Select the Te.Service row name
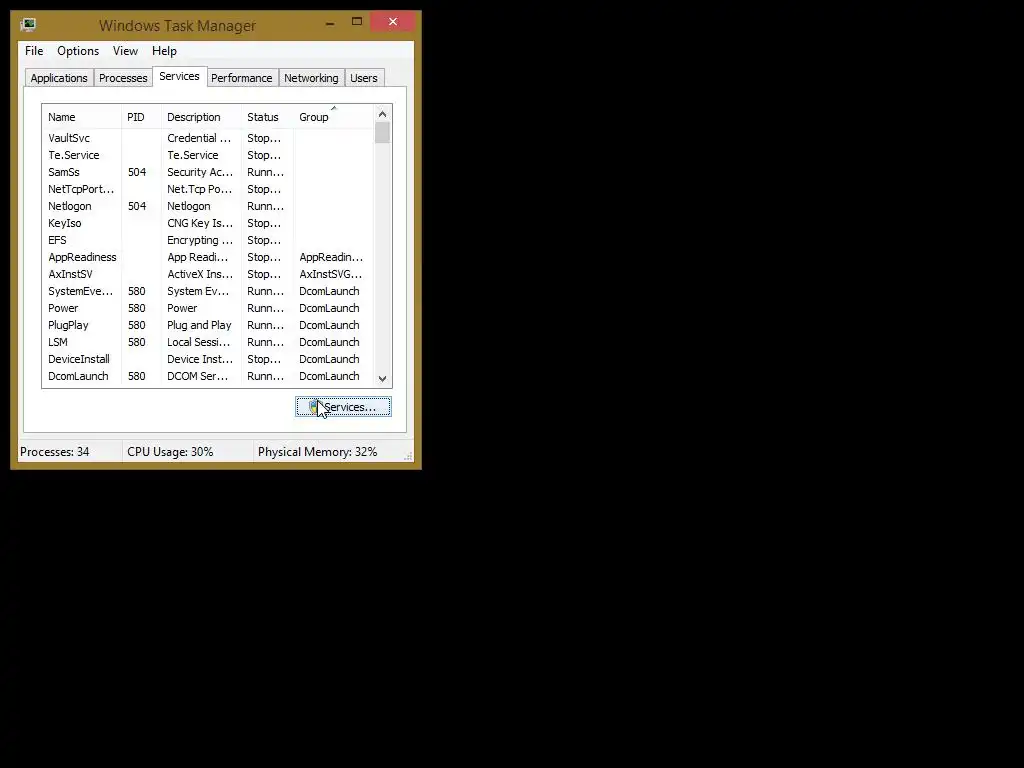Viewport: 1024px width, 768px height. (74, 155)
